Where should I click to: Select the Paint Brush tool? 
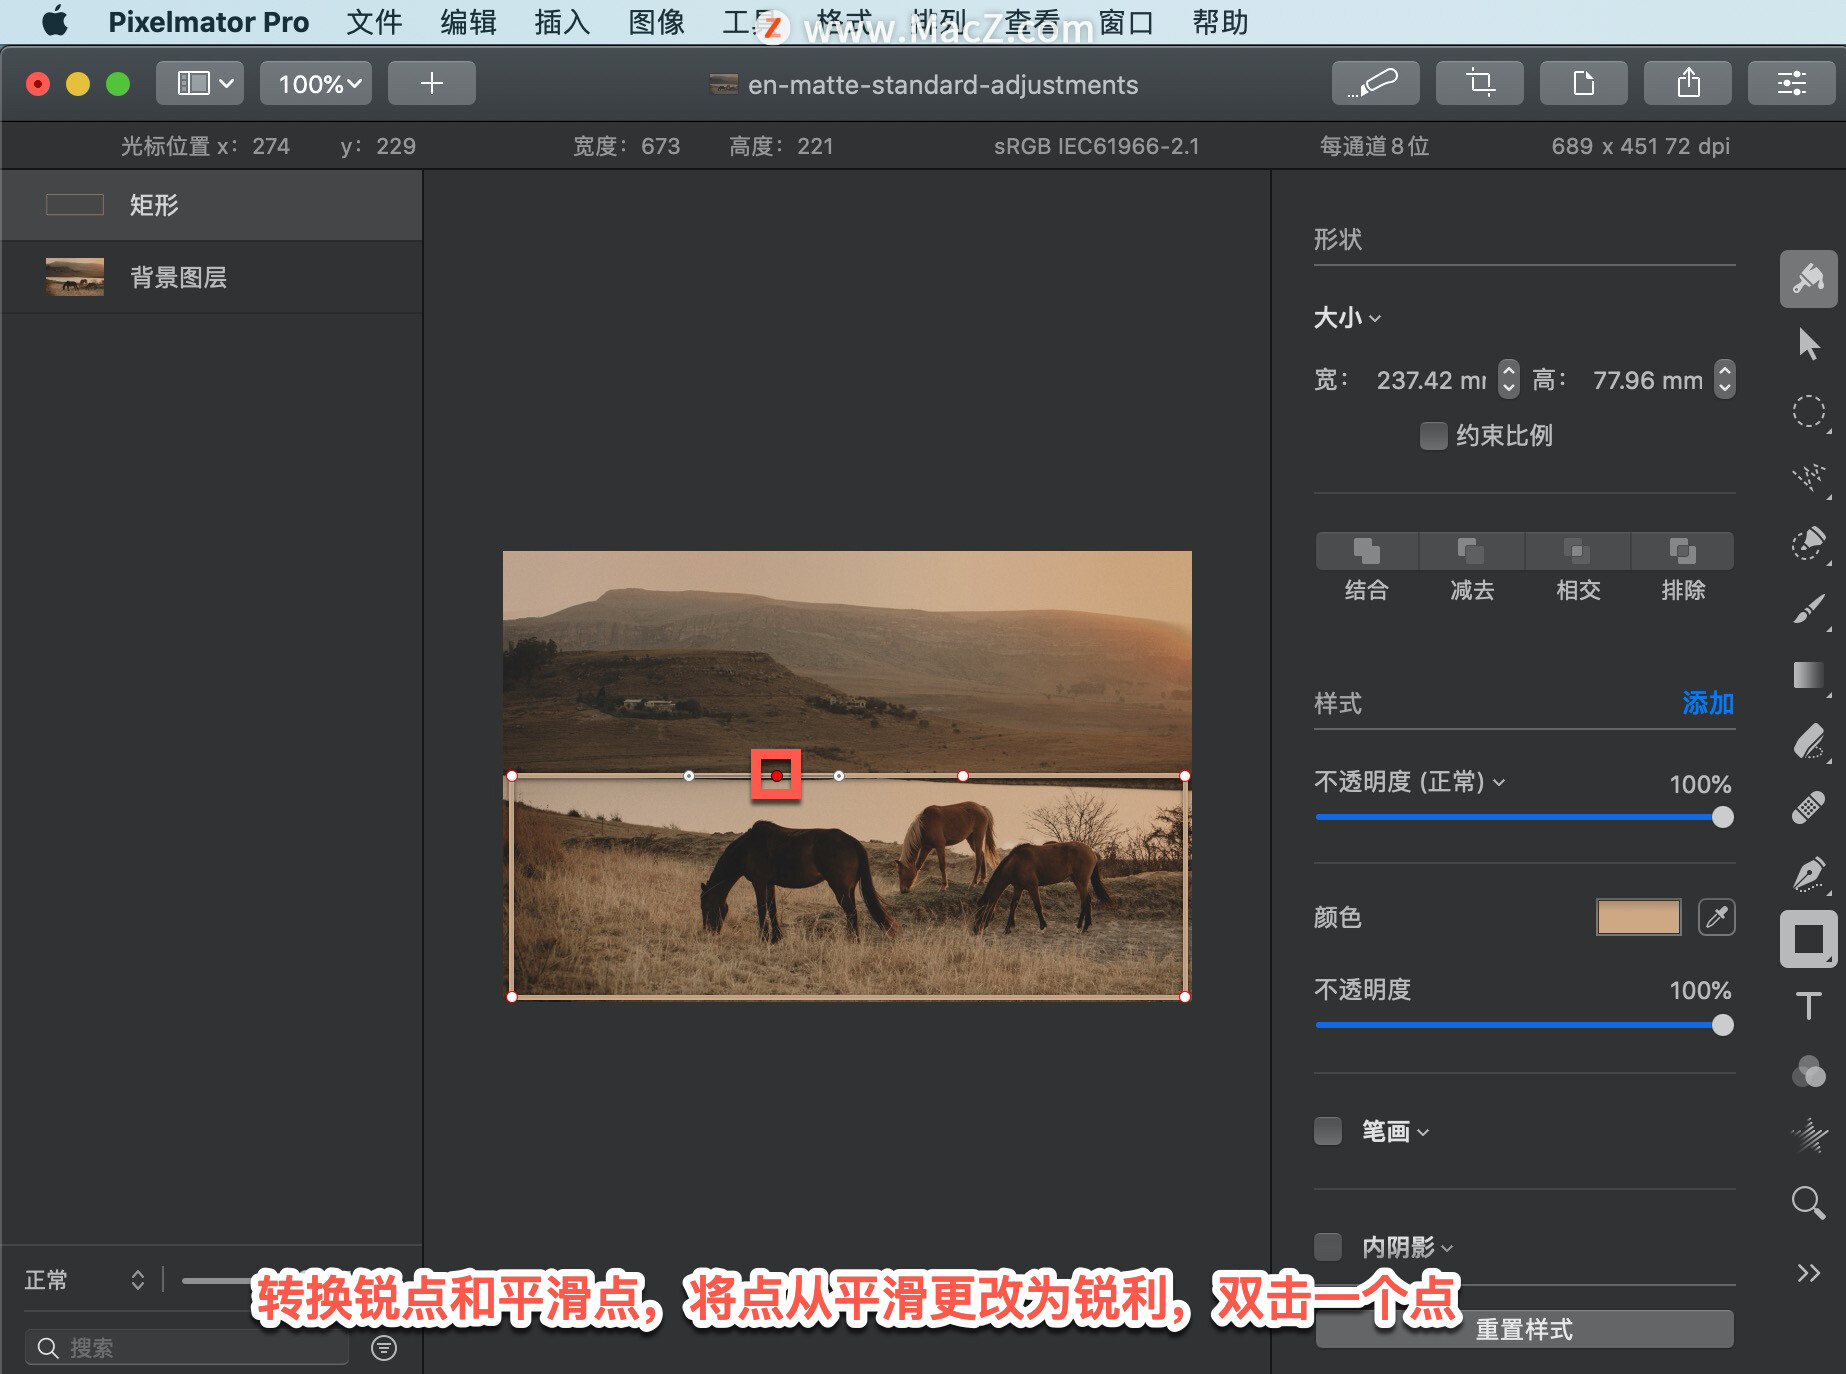coord(1808,609)
